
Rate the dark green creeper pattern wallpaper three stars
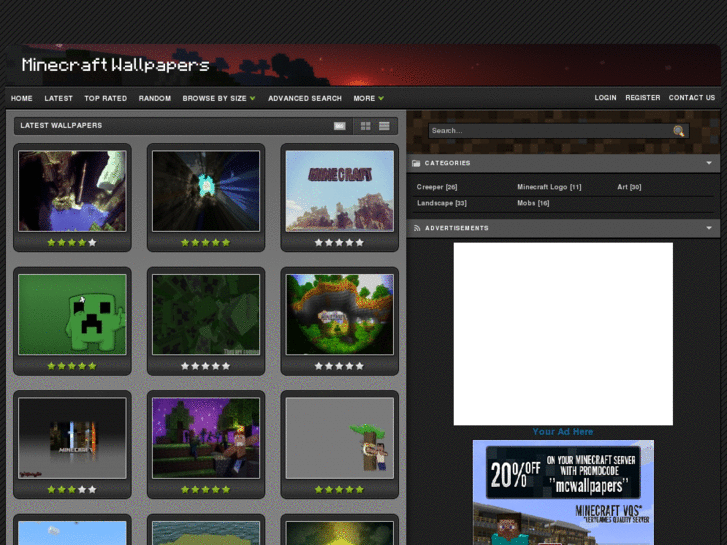205,366
